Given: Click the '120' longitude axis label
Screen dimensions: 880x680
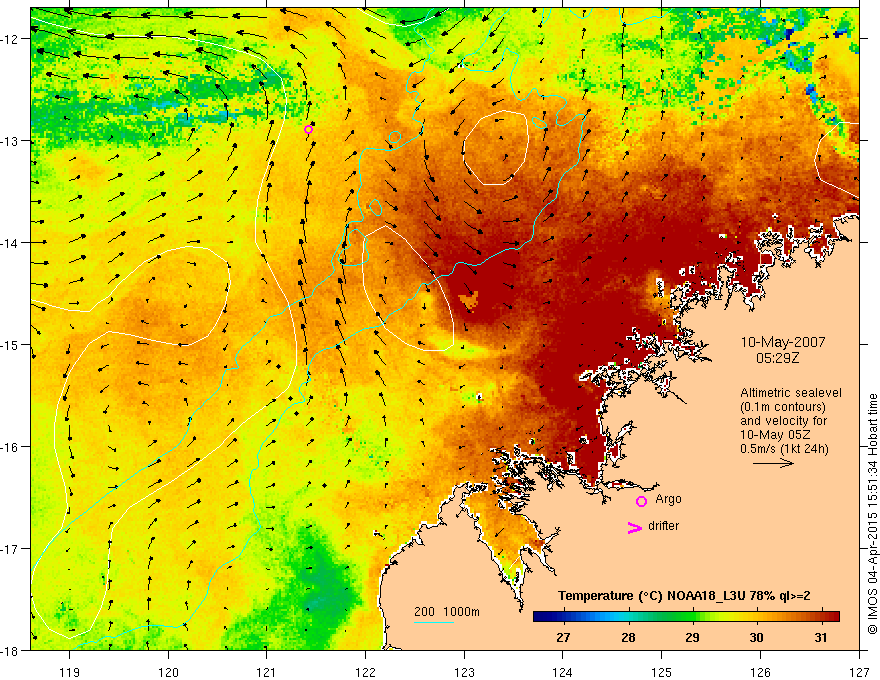Looking at the screenshot, I should (168, 672).
